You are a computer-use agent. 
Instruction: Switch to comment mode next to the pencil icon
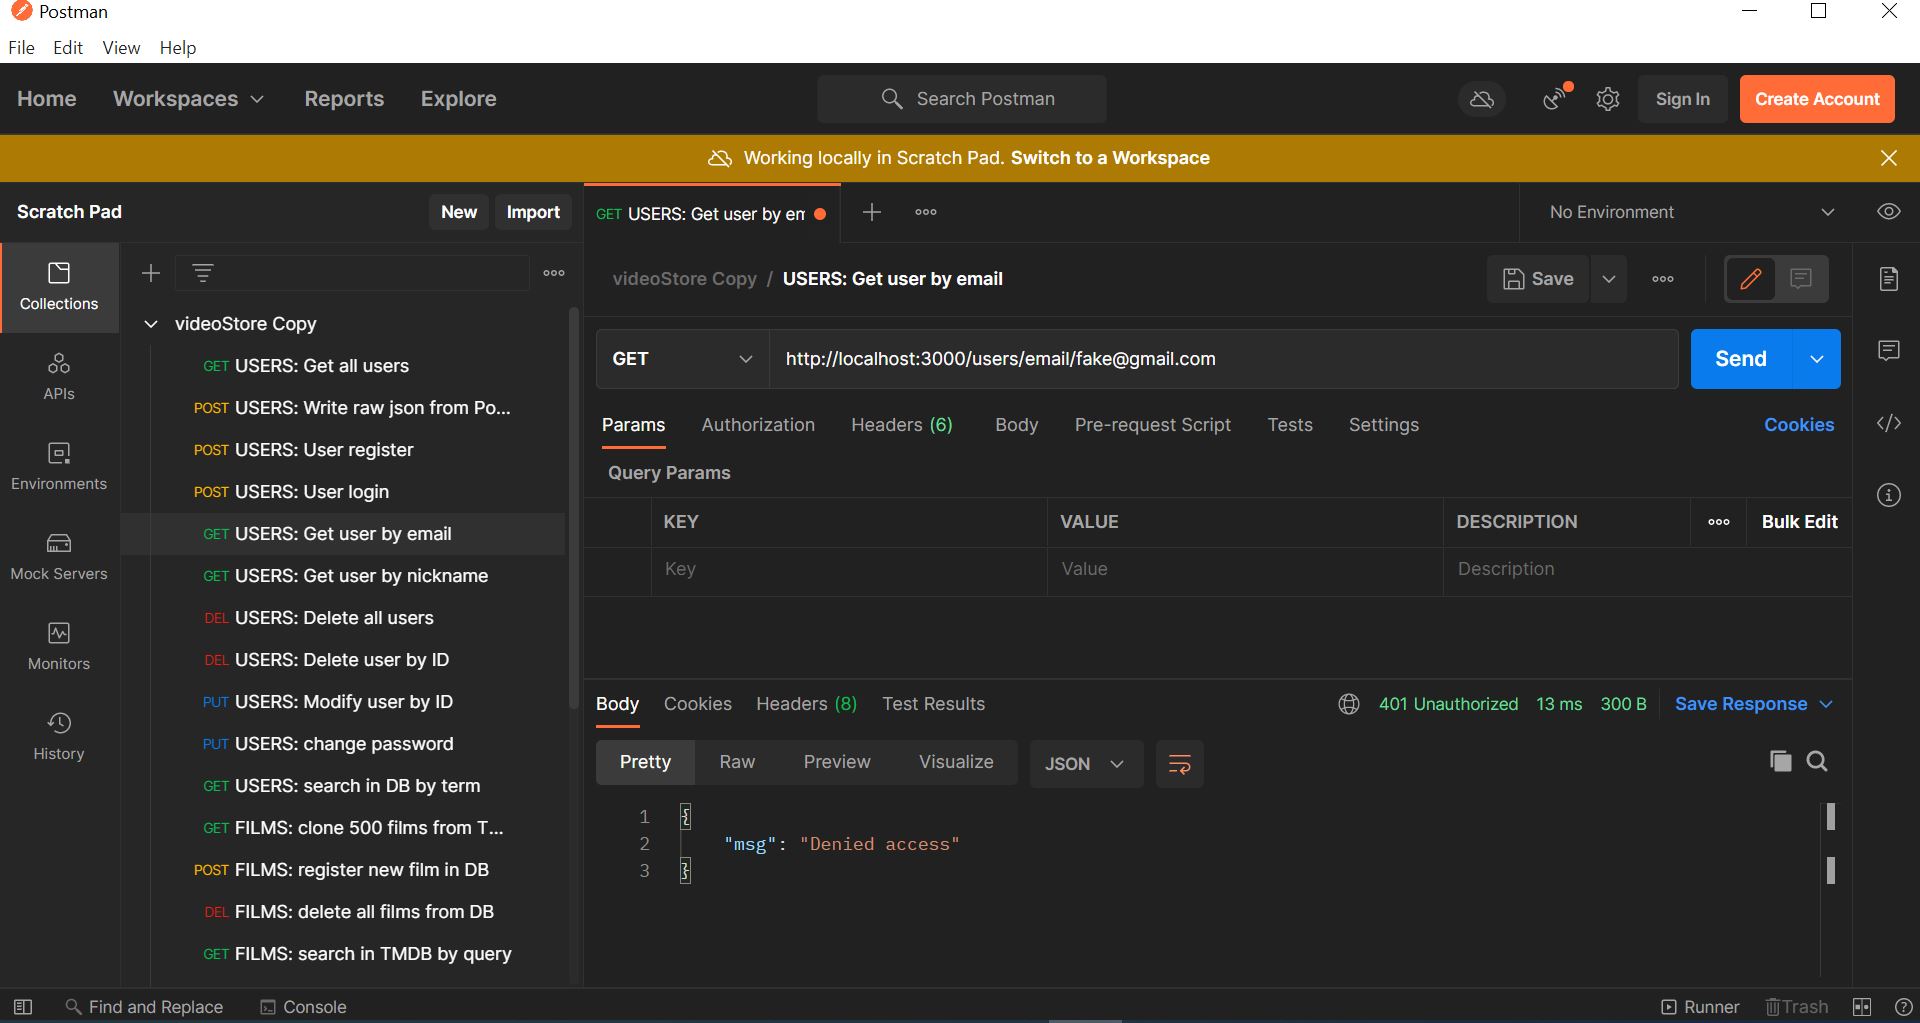(x=1801, y=279)
